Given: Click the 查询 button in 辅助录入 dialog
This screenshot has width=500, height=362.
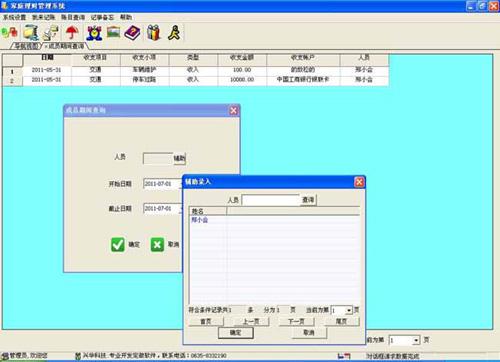Looking at the screenshot, I should point(308,200).
